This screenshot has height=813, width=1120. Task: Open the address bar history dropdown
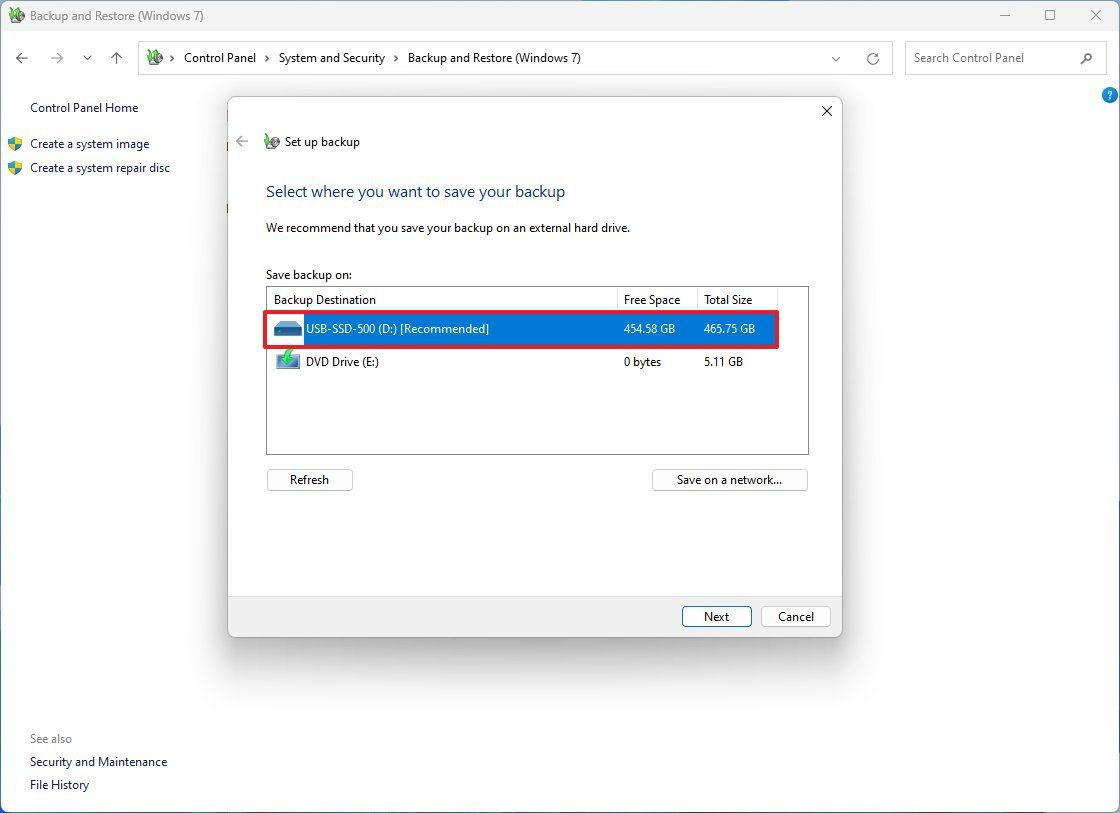tap(836, 58)
